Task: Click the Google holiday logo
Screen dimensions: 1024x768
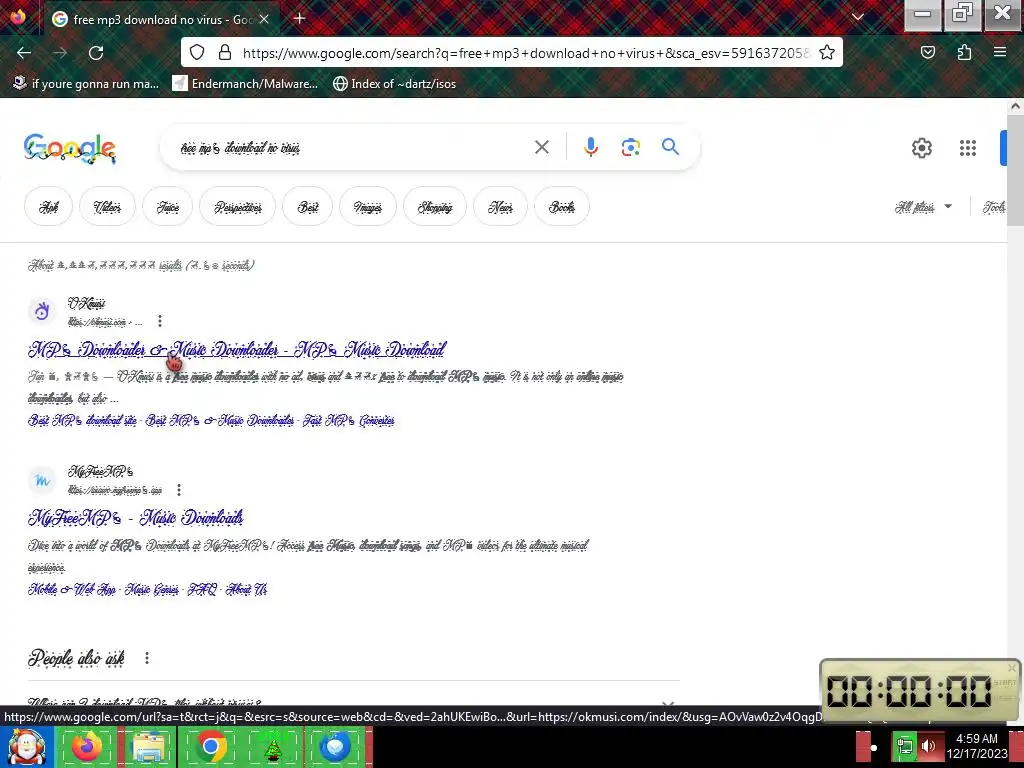Action: click(70, 148)
